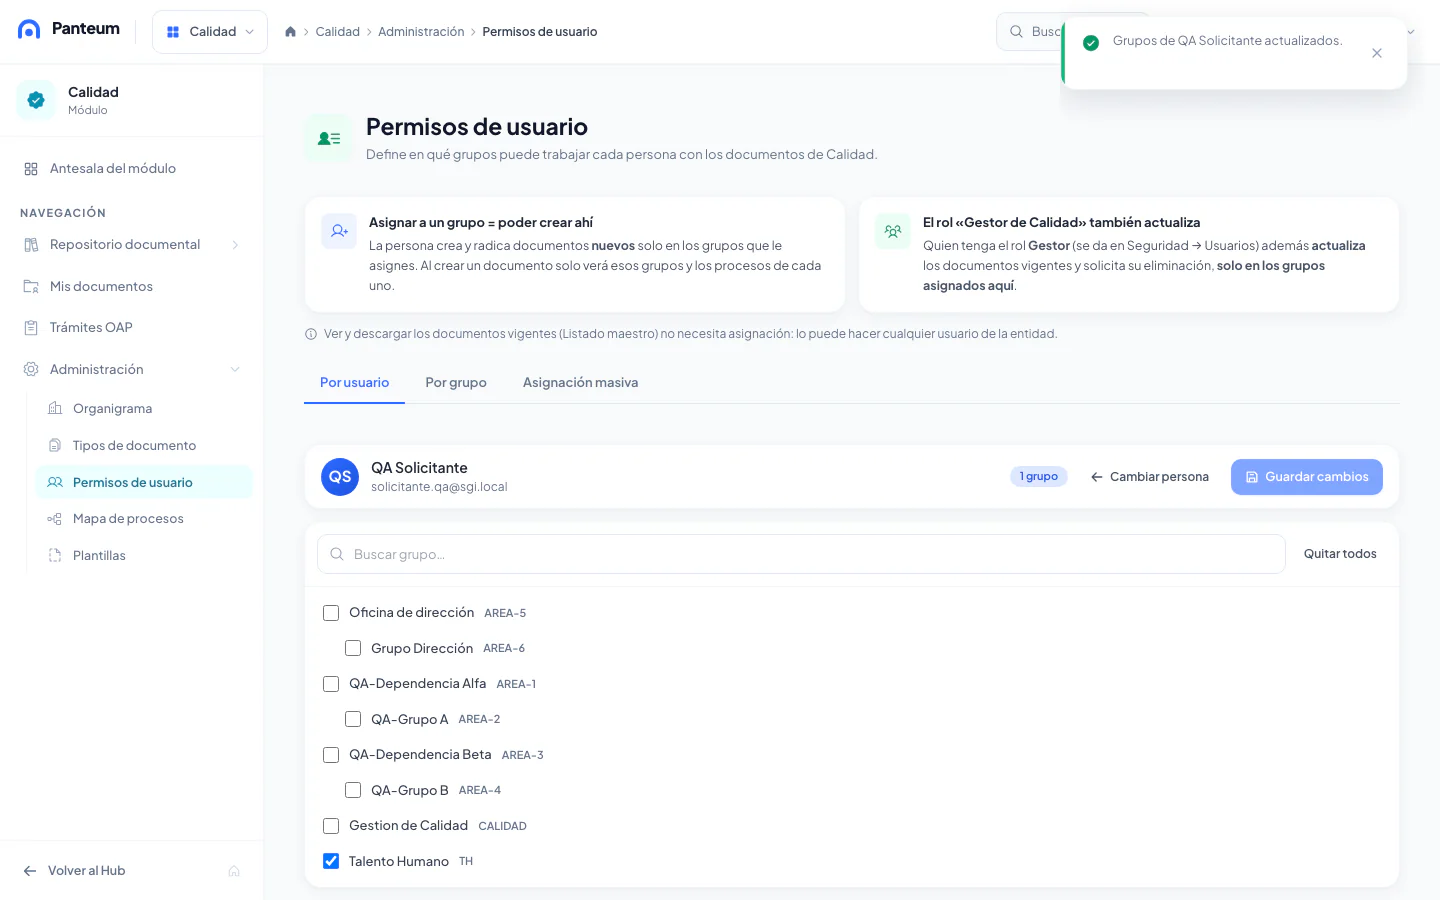Check the Gestion de Calidad checkbox
Image resolution: width=1440 pixels, height=900 pixels.
tap(331, 826)
